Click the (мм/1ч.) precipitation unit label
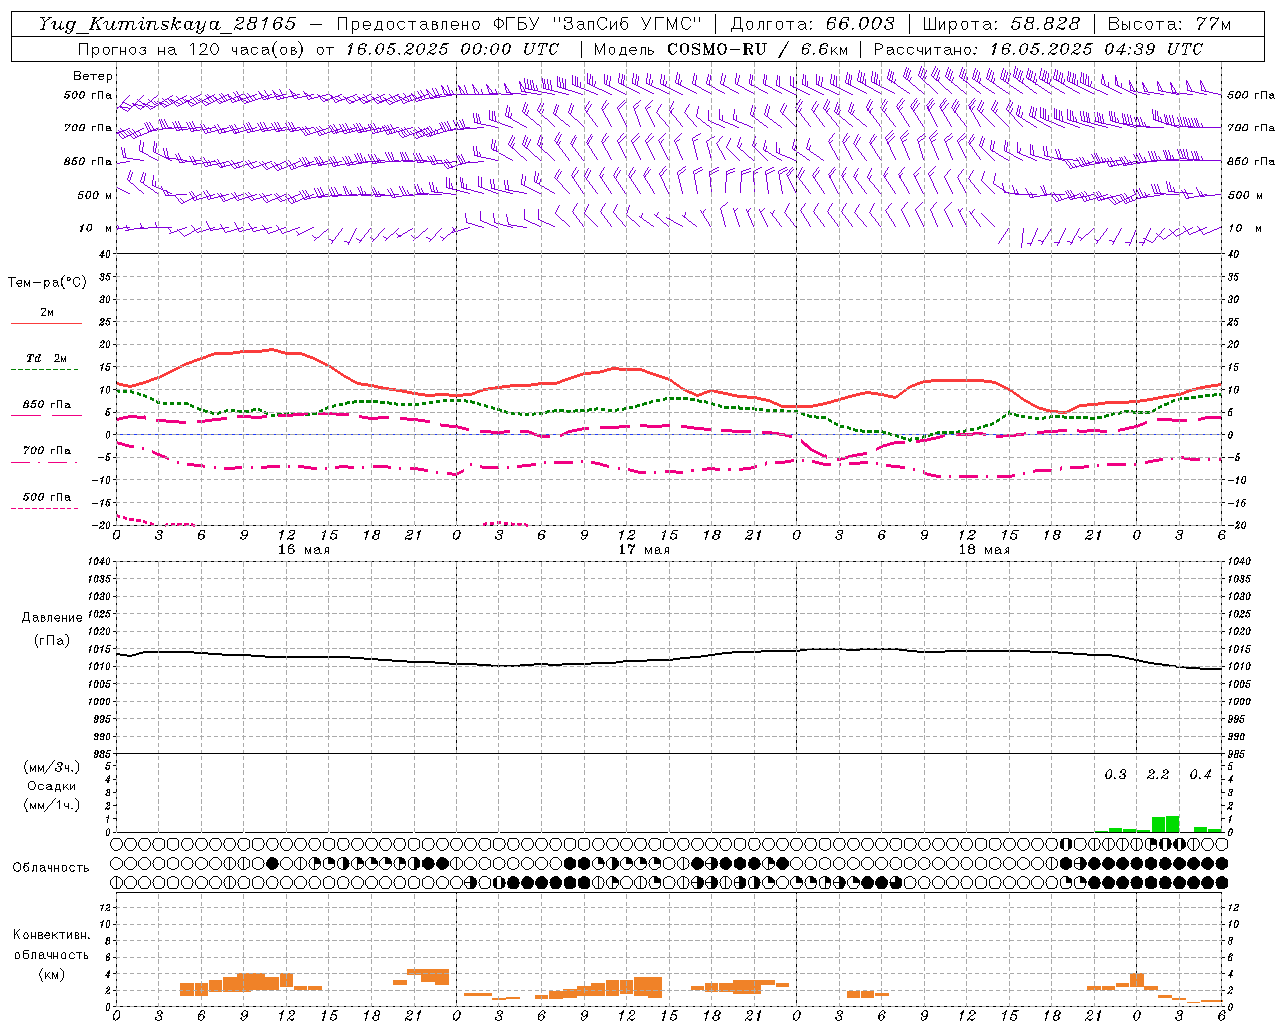The height and width of the screenshot is (1024, 1280). tap(52, 805)
